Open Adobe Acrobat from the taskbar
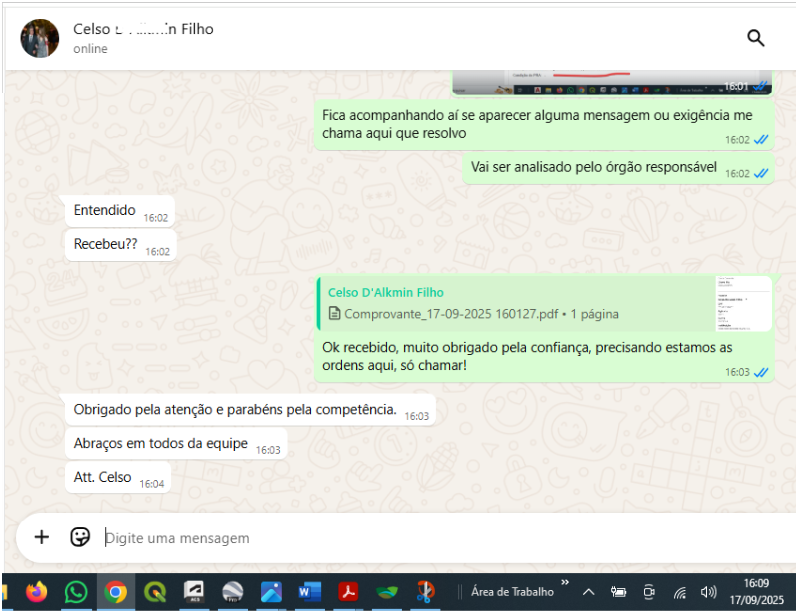Screen dimensions: 798x613 348,592
